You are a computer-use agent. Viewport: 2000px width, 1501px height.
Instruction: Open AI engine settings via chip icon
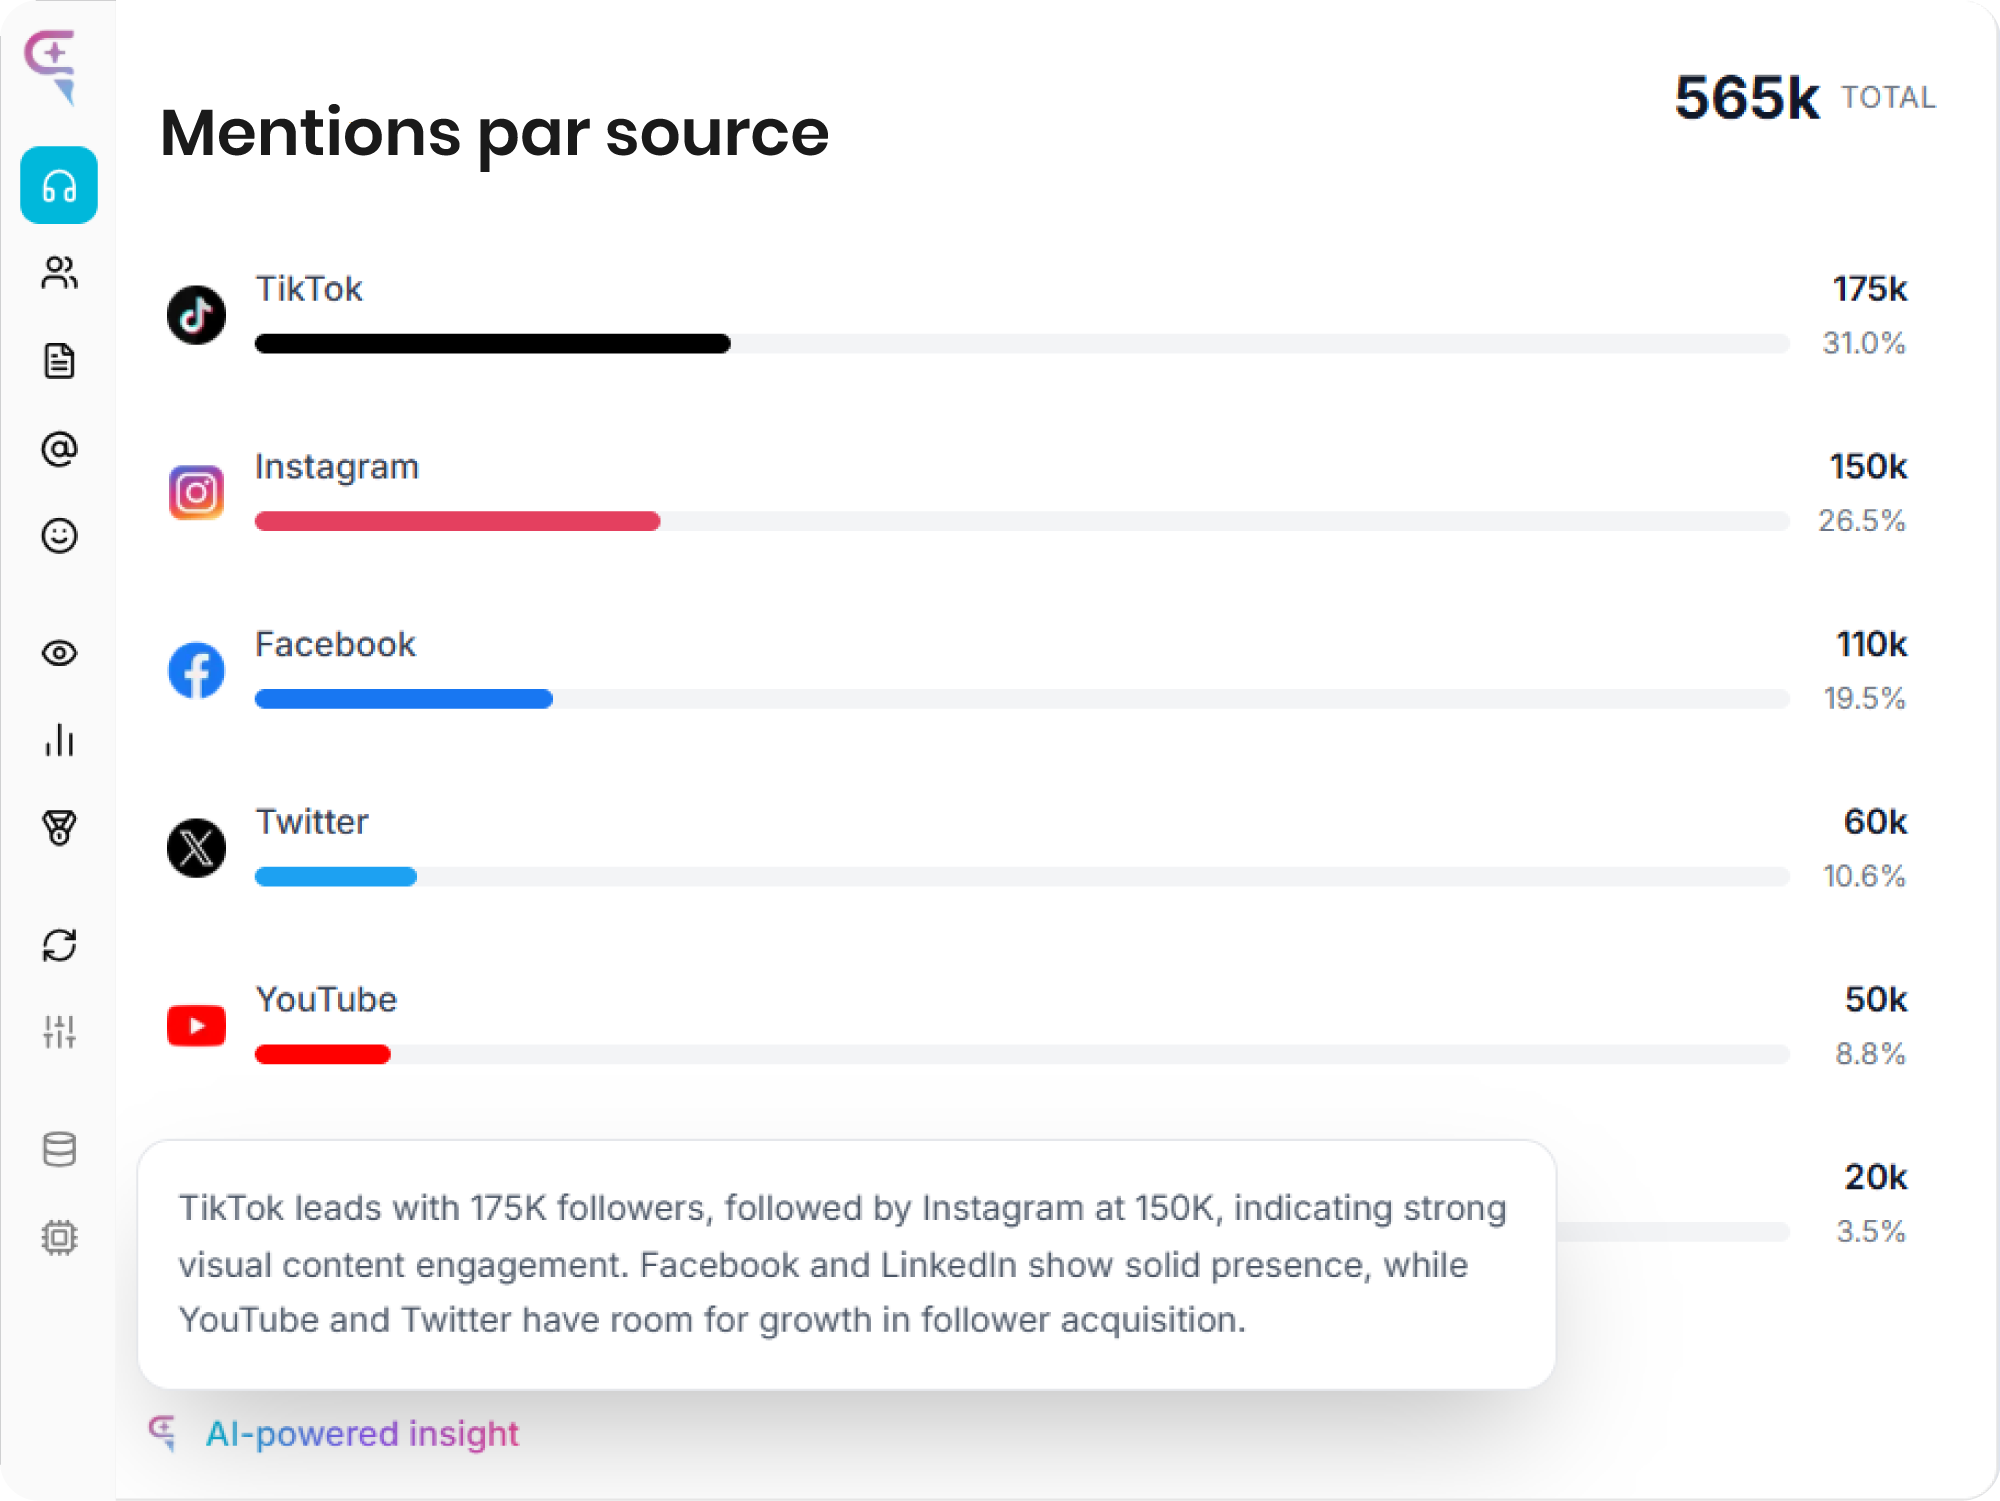pyautogui.click(x=58, y=1236)
